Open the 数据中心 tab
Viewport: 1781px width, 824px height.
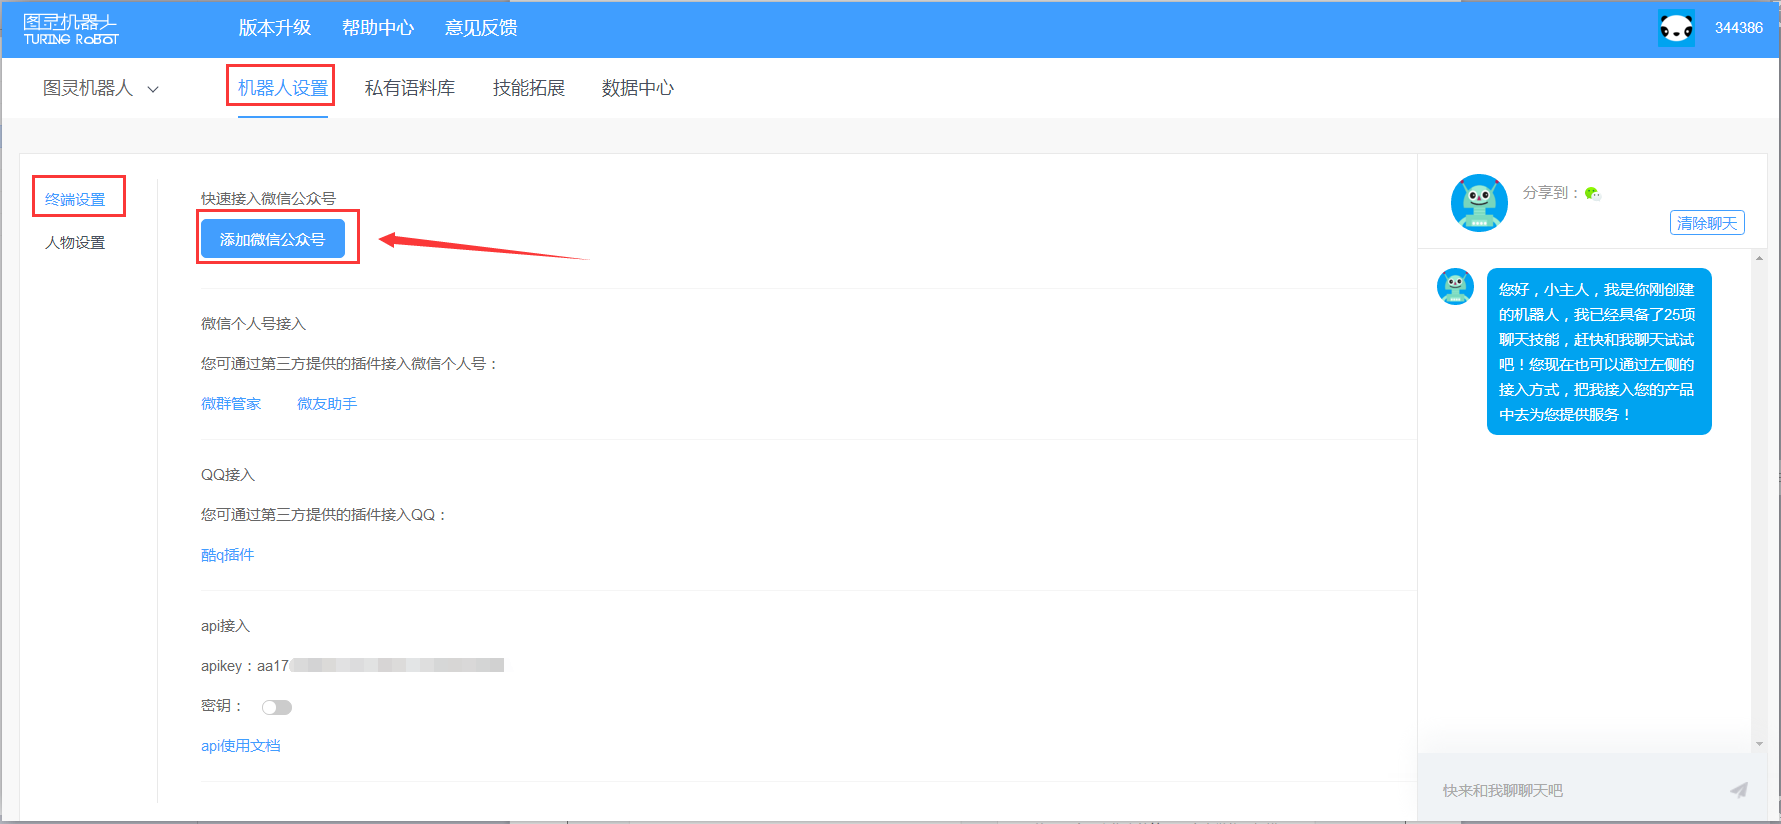tap(637, 88)
